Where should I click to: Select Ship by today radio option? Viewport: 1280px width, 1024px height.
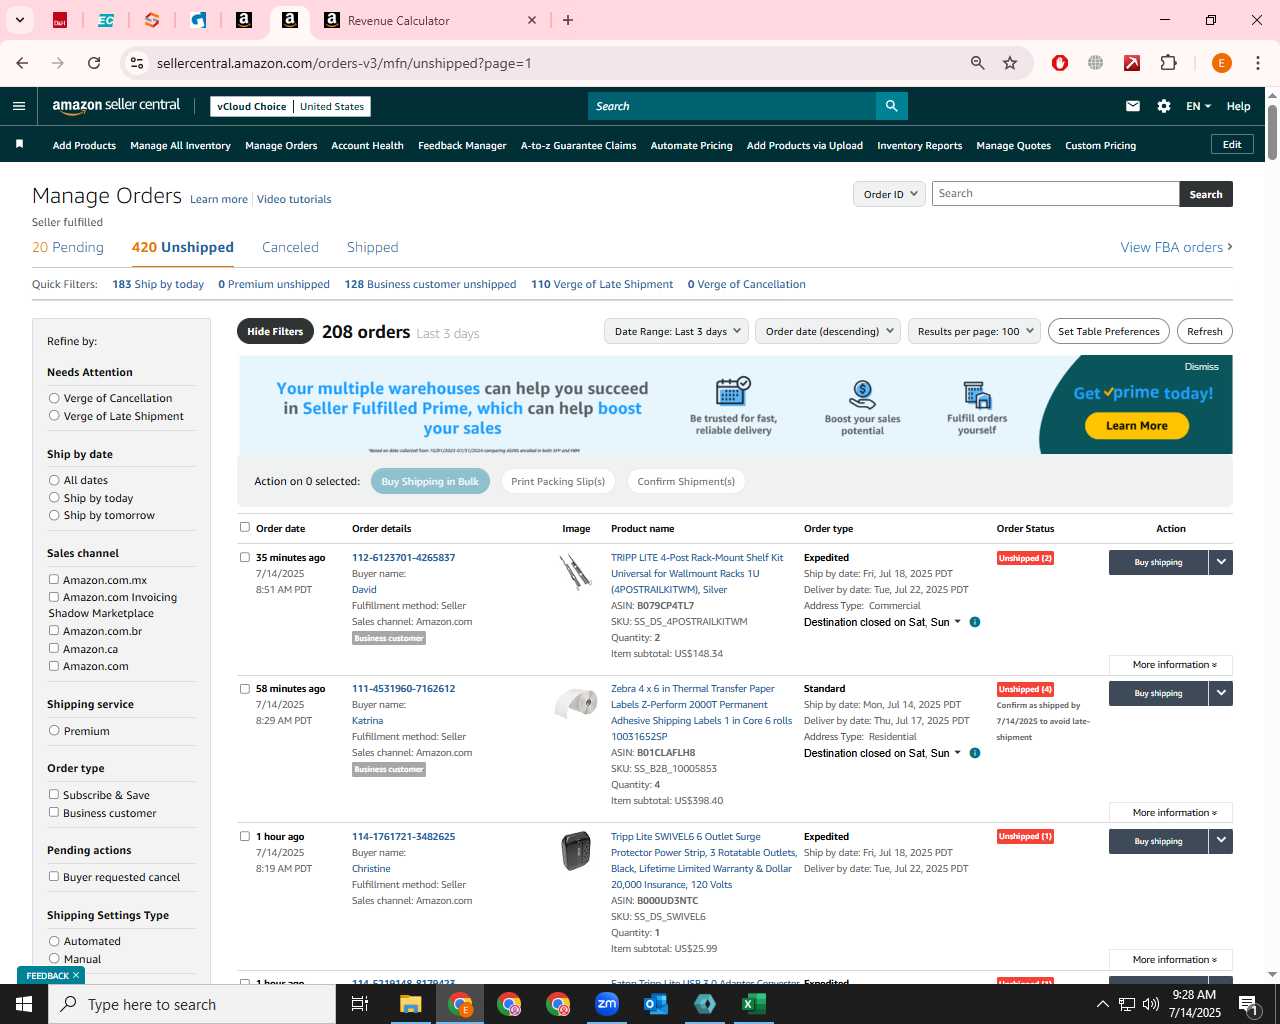[54, 498]
